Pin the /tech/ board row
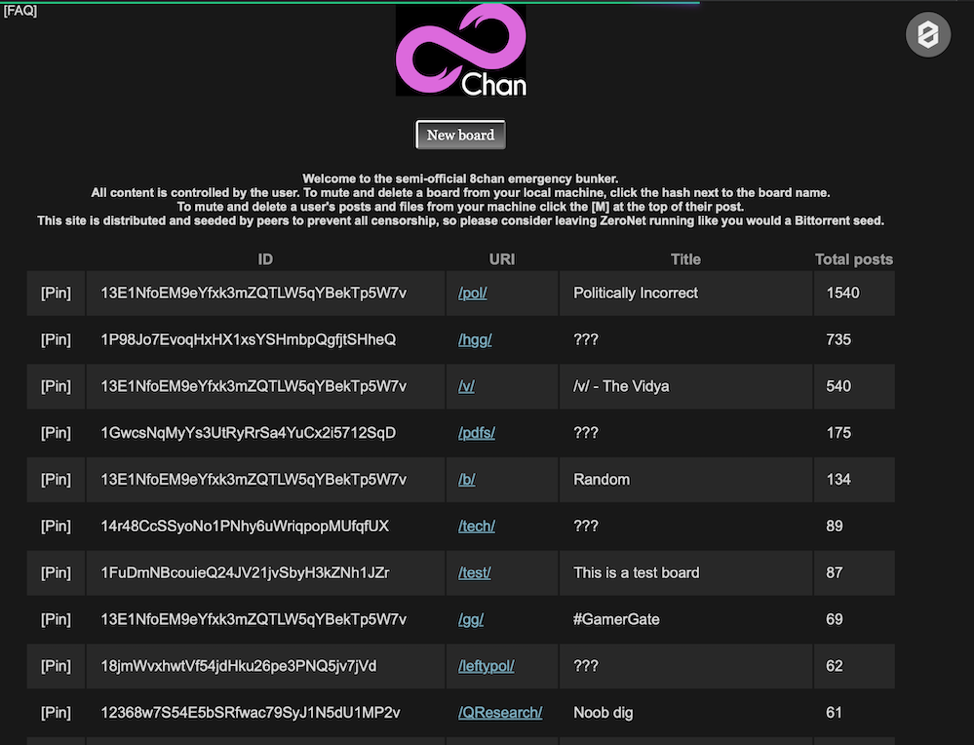The width and height of the screenshot is (974, 745). pos(56,526)
